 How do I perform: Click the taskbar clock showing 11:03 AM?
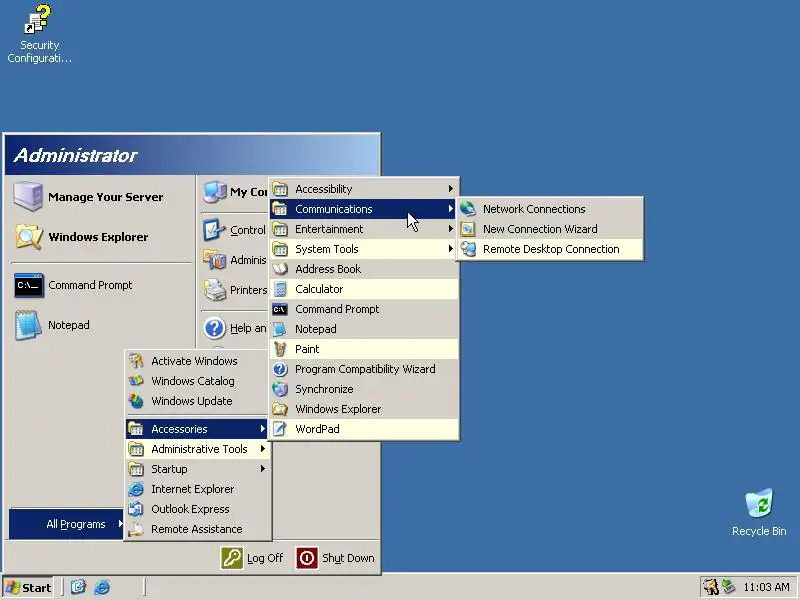pos(766,587)
